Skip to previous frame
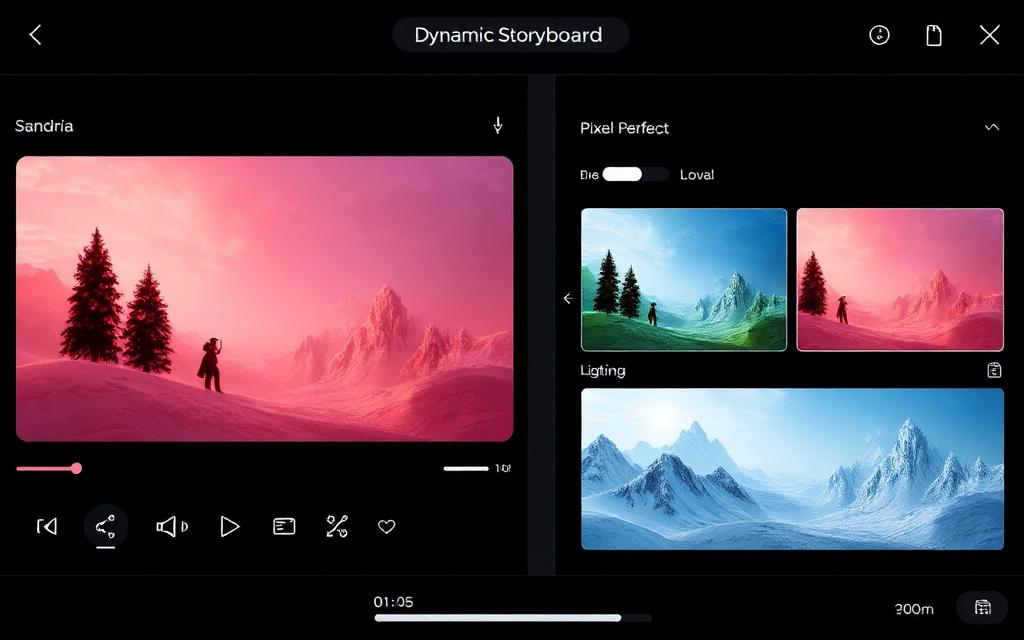Screen dimensions: 1024x640 [47, 526]
